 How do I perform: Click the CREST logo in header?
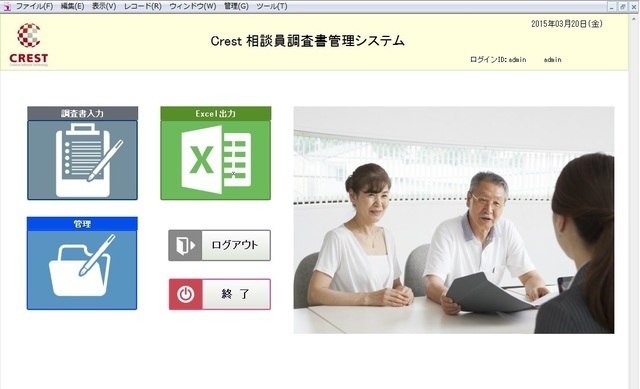(x=29, y=44)
